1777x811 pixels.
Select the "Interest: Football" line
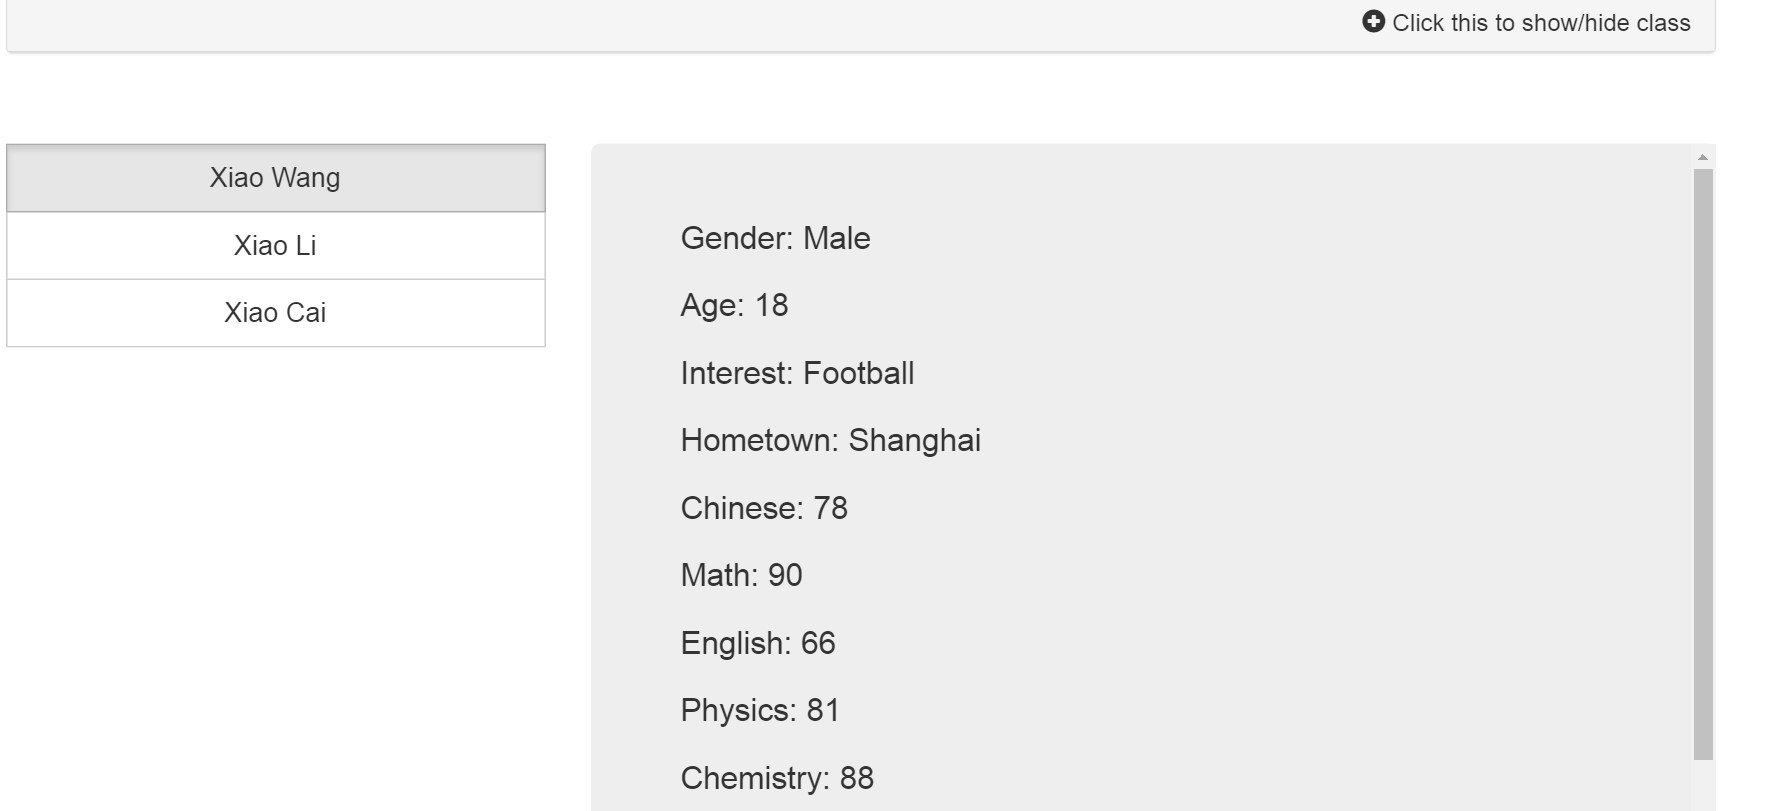click(x=797, y=373)
